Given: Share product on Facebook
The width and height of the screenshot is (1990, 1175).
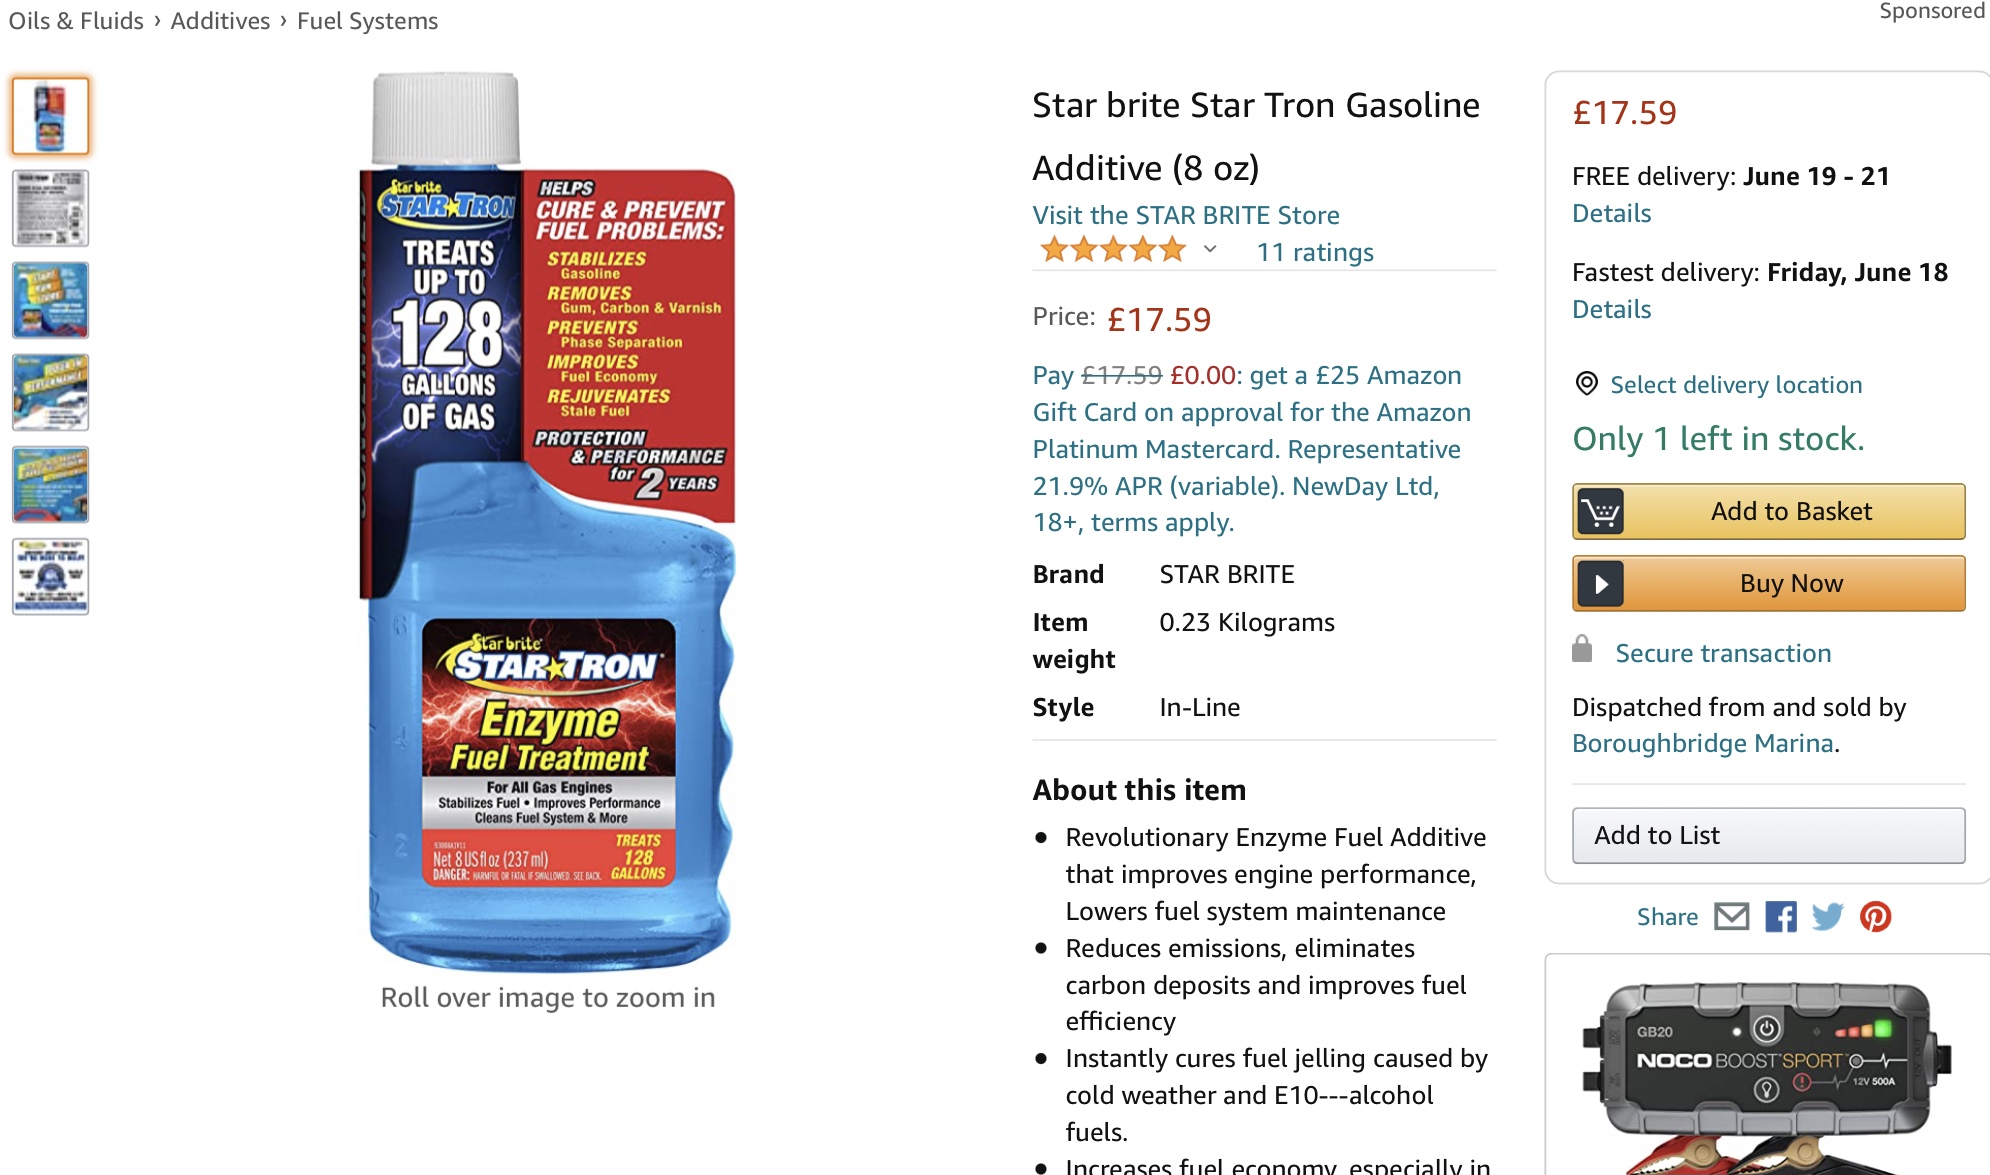Looking at the screenshot, I should click(x=1780, y=916).
